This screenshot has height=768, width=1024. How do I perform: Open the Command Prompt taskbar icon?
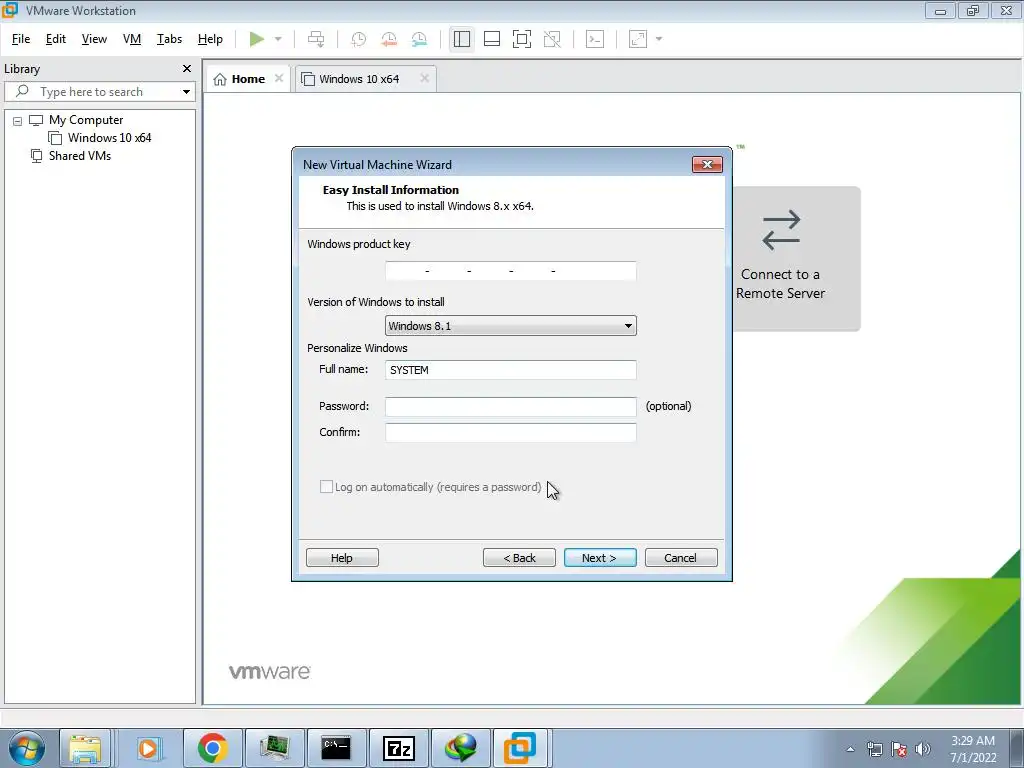[x=336, y=748]
